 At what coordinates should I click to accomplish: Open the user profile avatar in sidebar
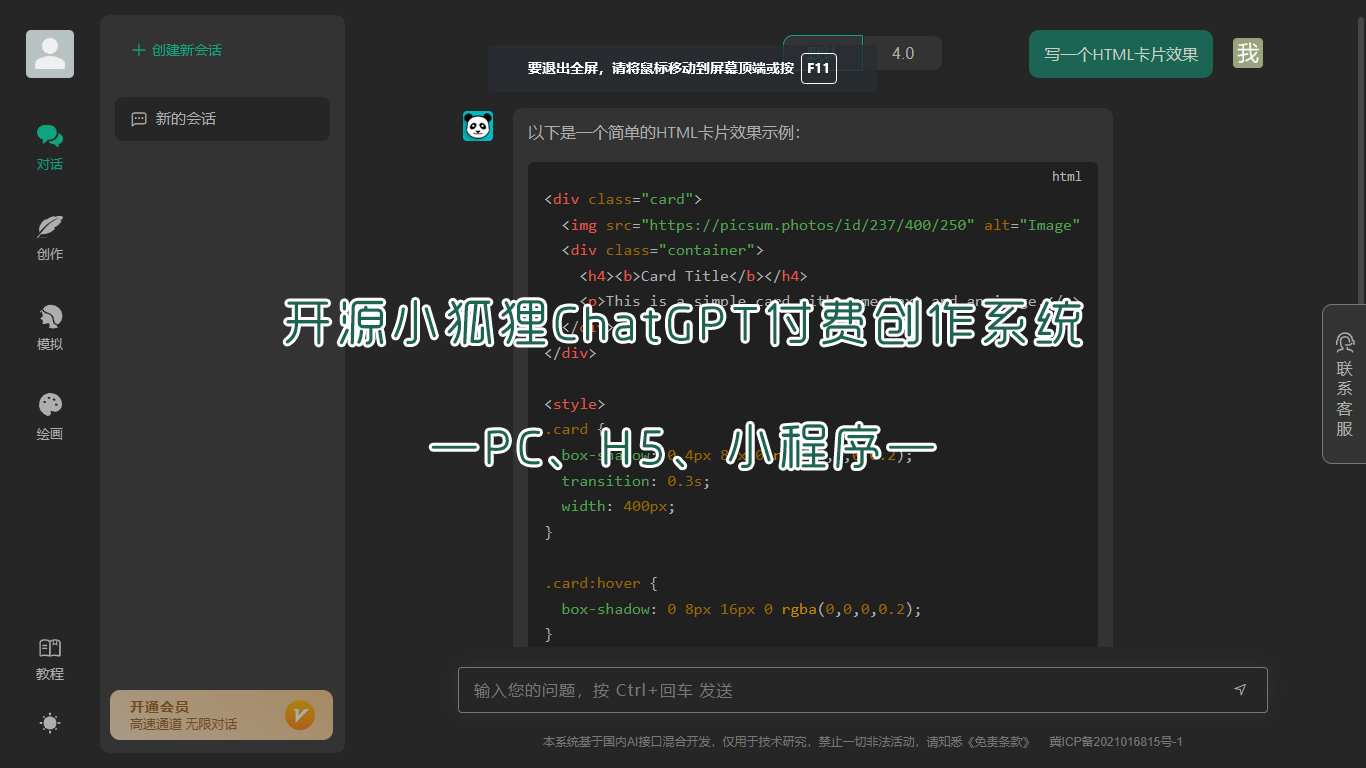(50, 54)
